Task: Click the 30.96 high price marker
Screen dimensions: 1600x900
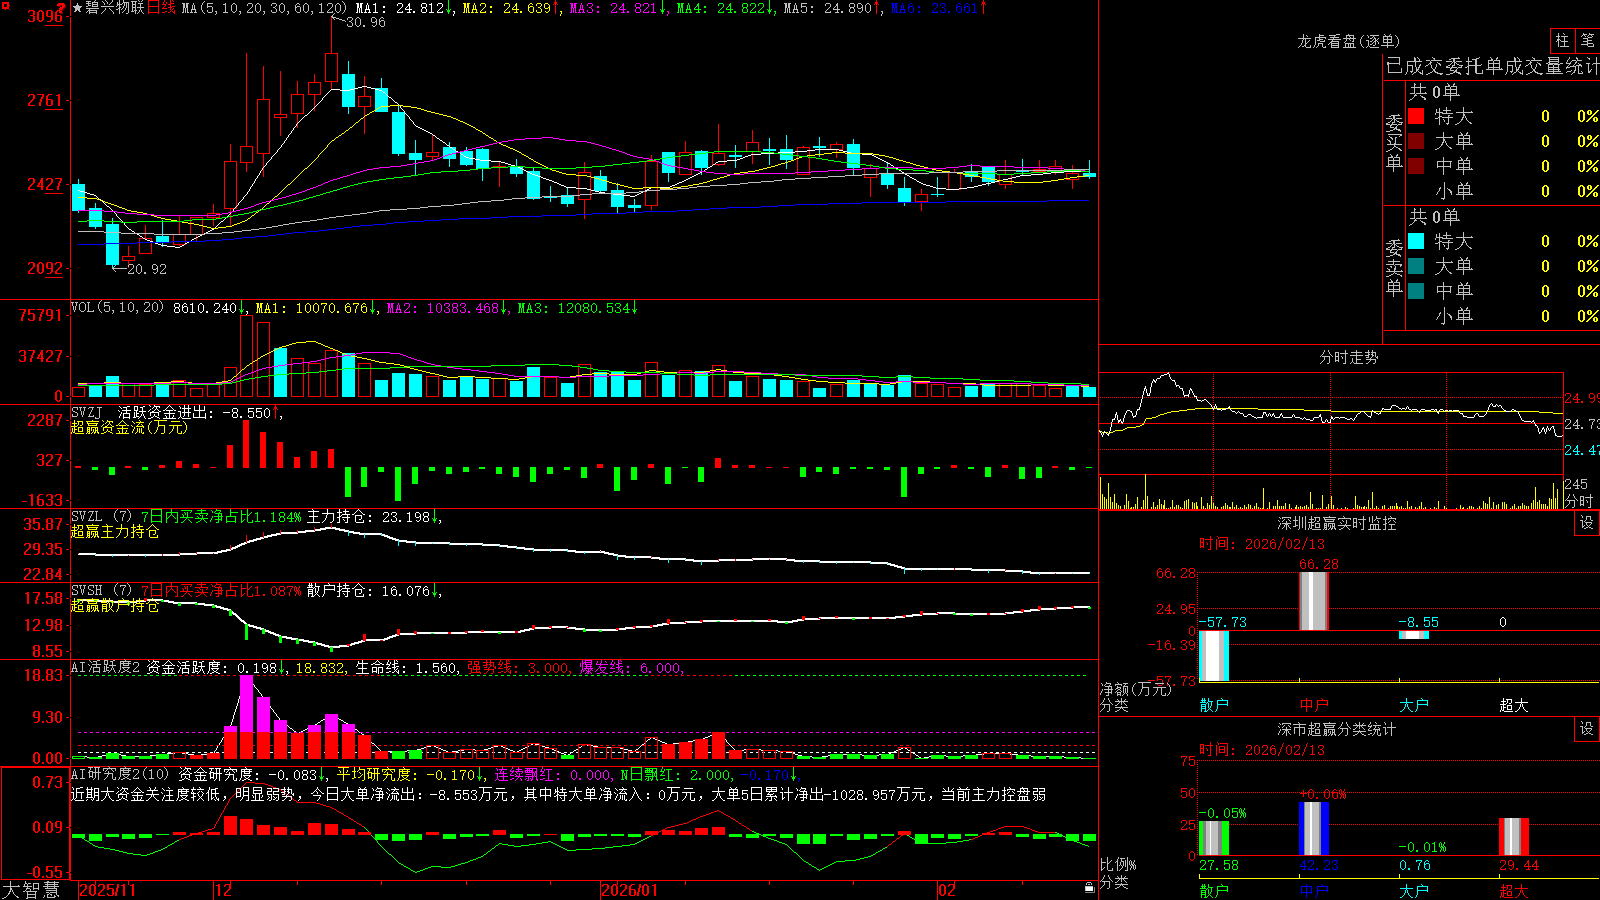Action: pos(366,22)
